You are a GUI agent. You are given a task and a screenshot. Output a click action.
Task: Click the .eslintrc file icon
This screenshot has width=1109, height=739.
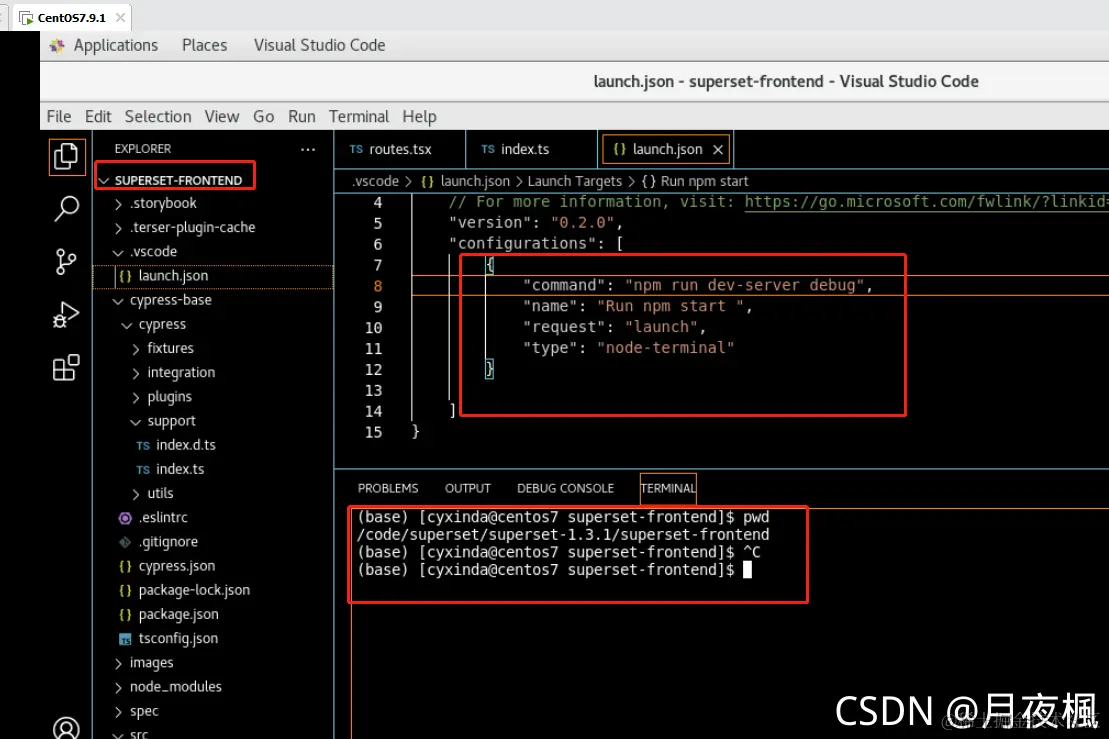[x=125, y=518]
